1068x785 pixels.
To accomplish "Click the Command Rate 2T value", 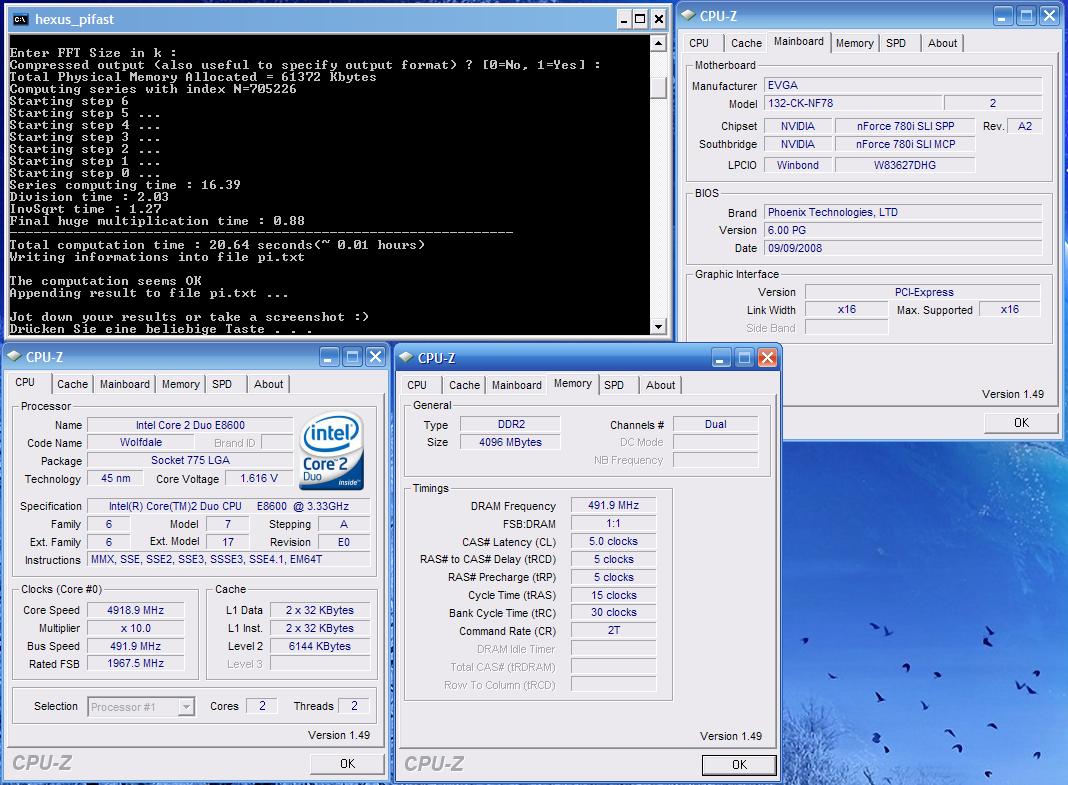I will pos(614,630).
